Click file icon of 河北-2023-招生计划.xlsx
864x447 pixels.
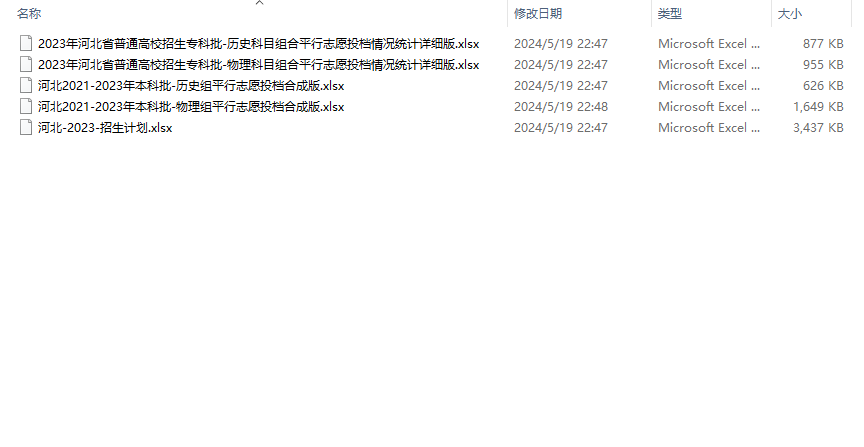(26, 127)
